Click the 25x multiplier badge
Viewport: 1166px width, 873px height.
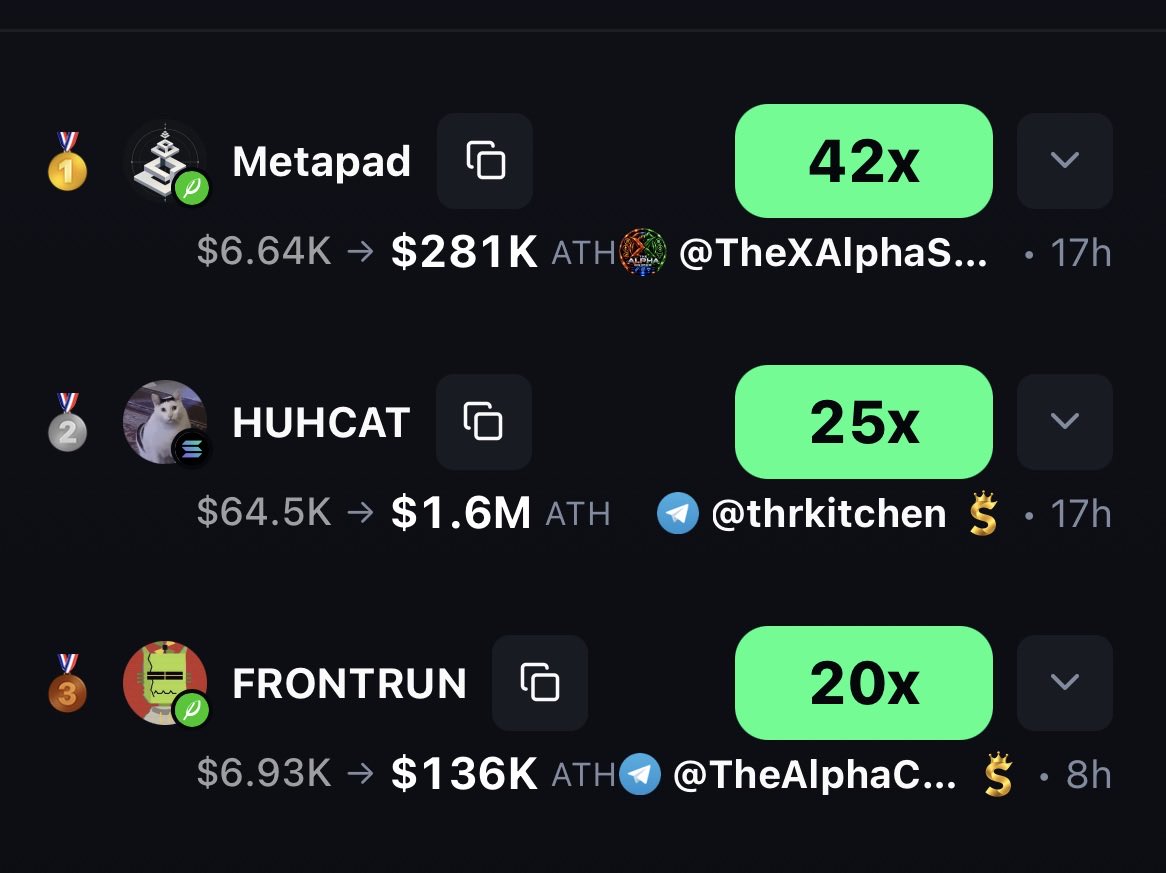863,422
